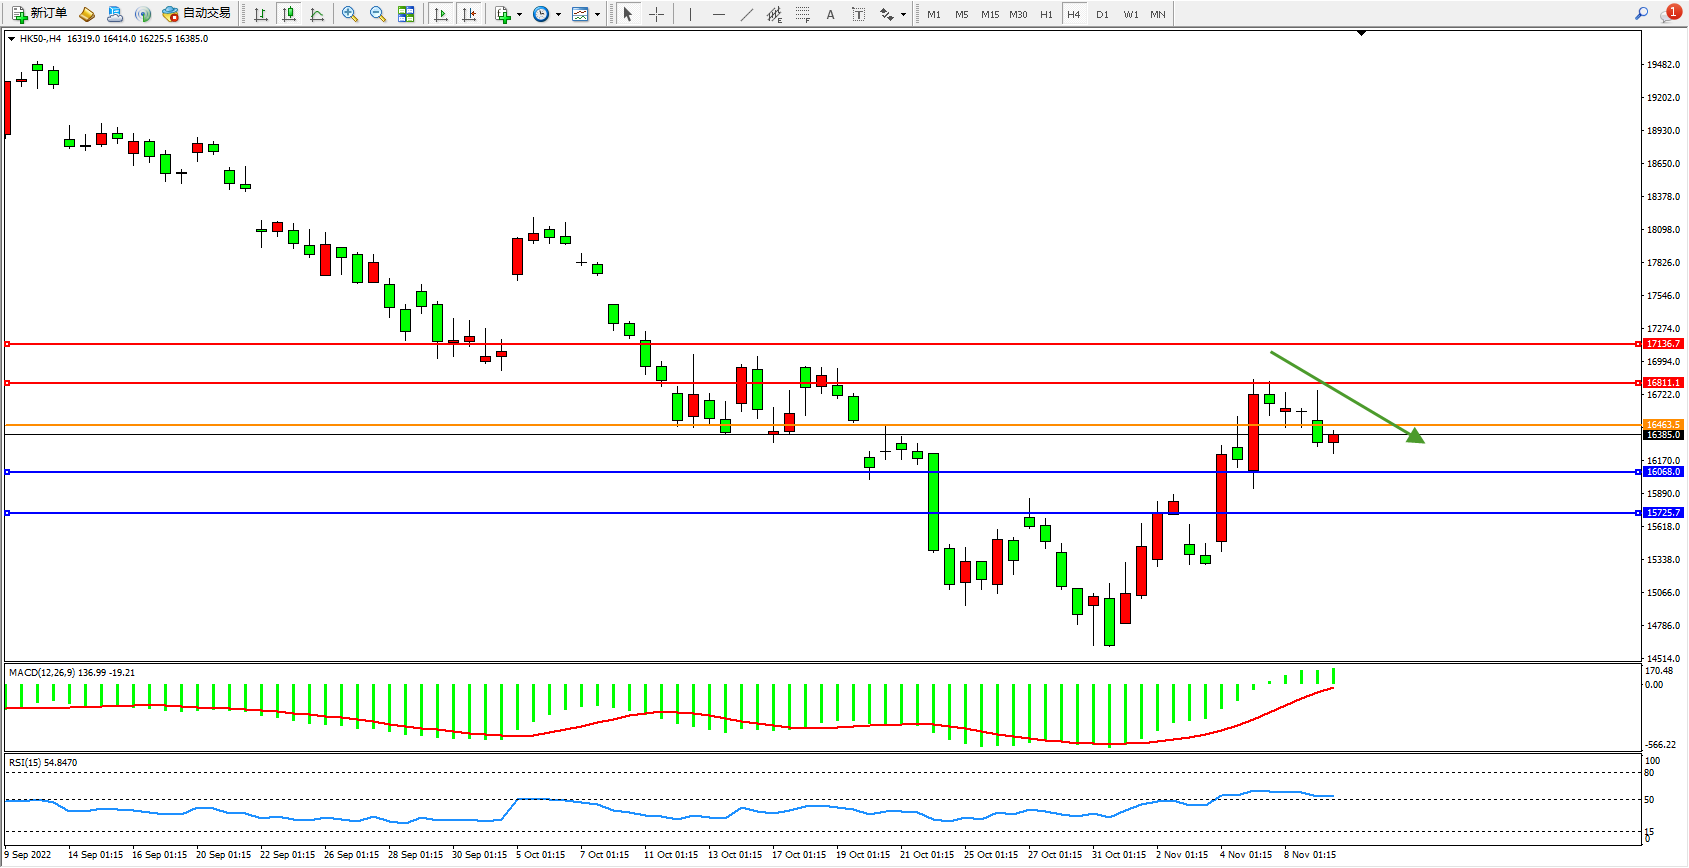Switch chart to bar chart mode
The height and width of the screenshot is (868, 1689).
click(261, 14)
